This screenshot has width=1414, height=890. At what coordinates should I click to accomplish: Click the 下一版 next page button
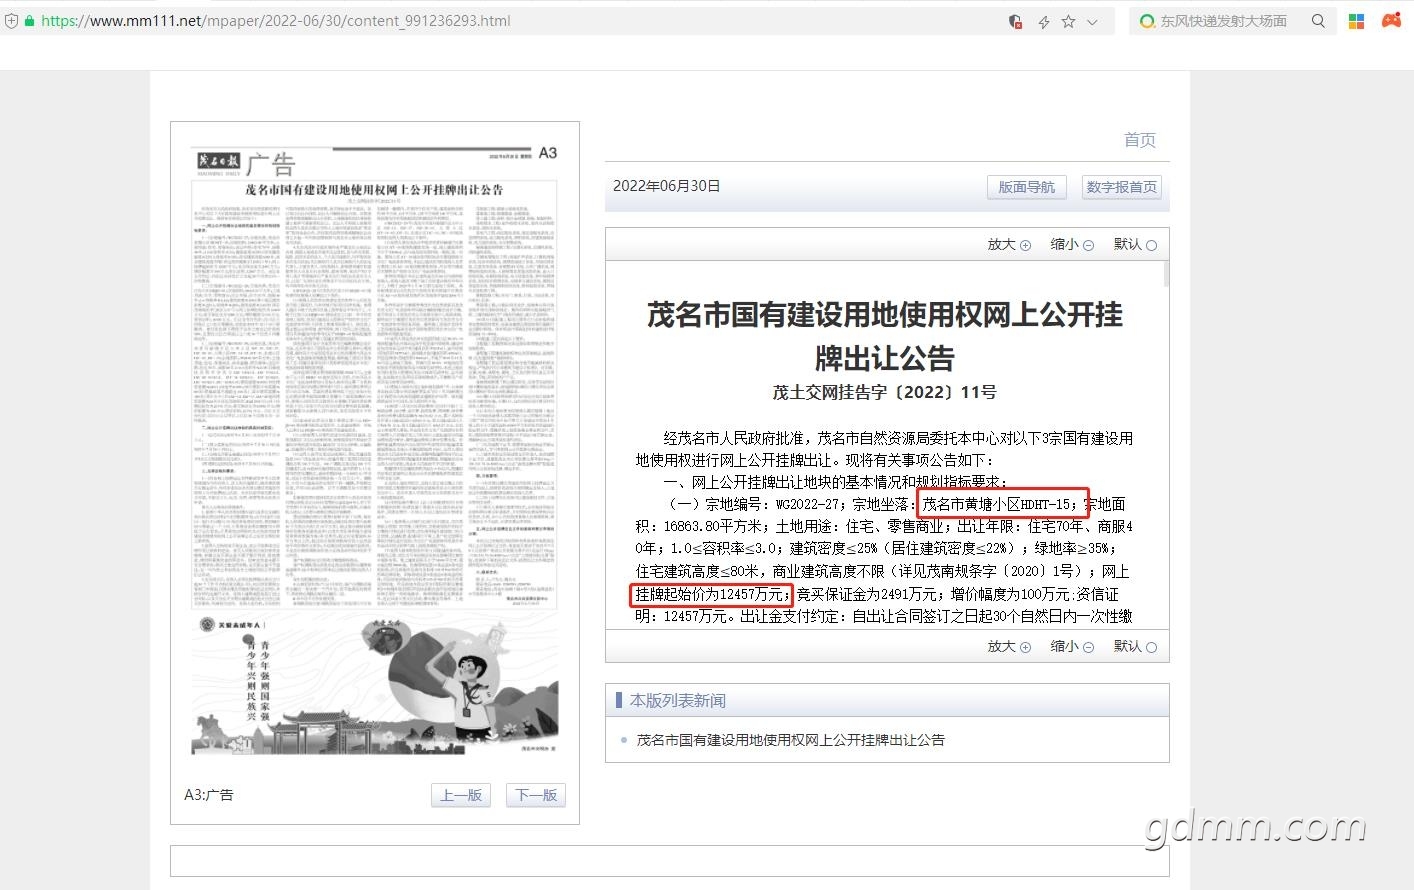pos(536,795)
